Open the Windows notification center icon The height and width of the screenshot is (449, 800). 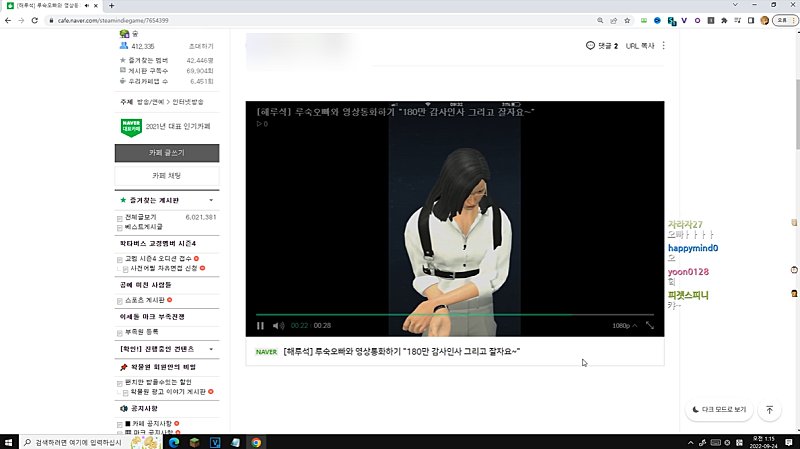pos(789,442)
